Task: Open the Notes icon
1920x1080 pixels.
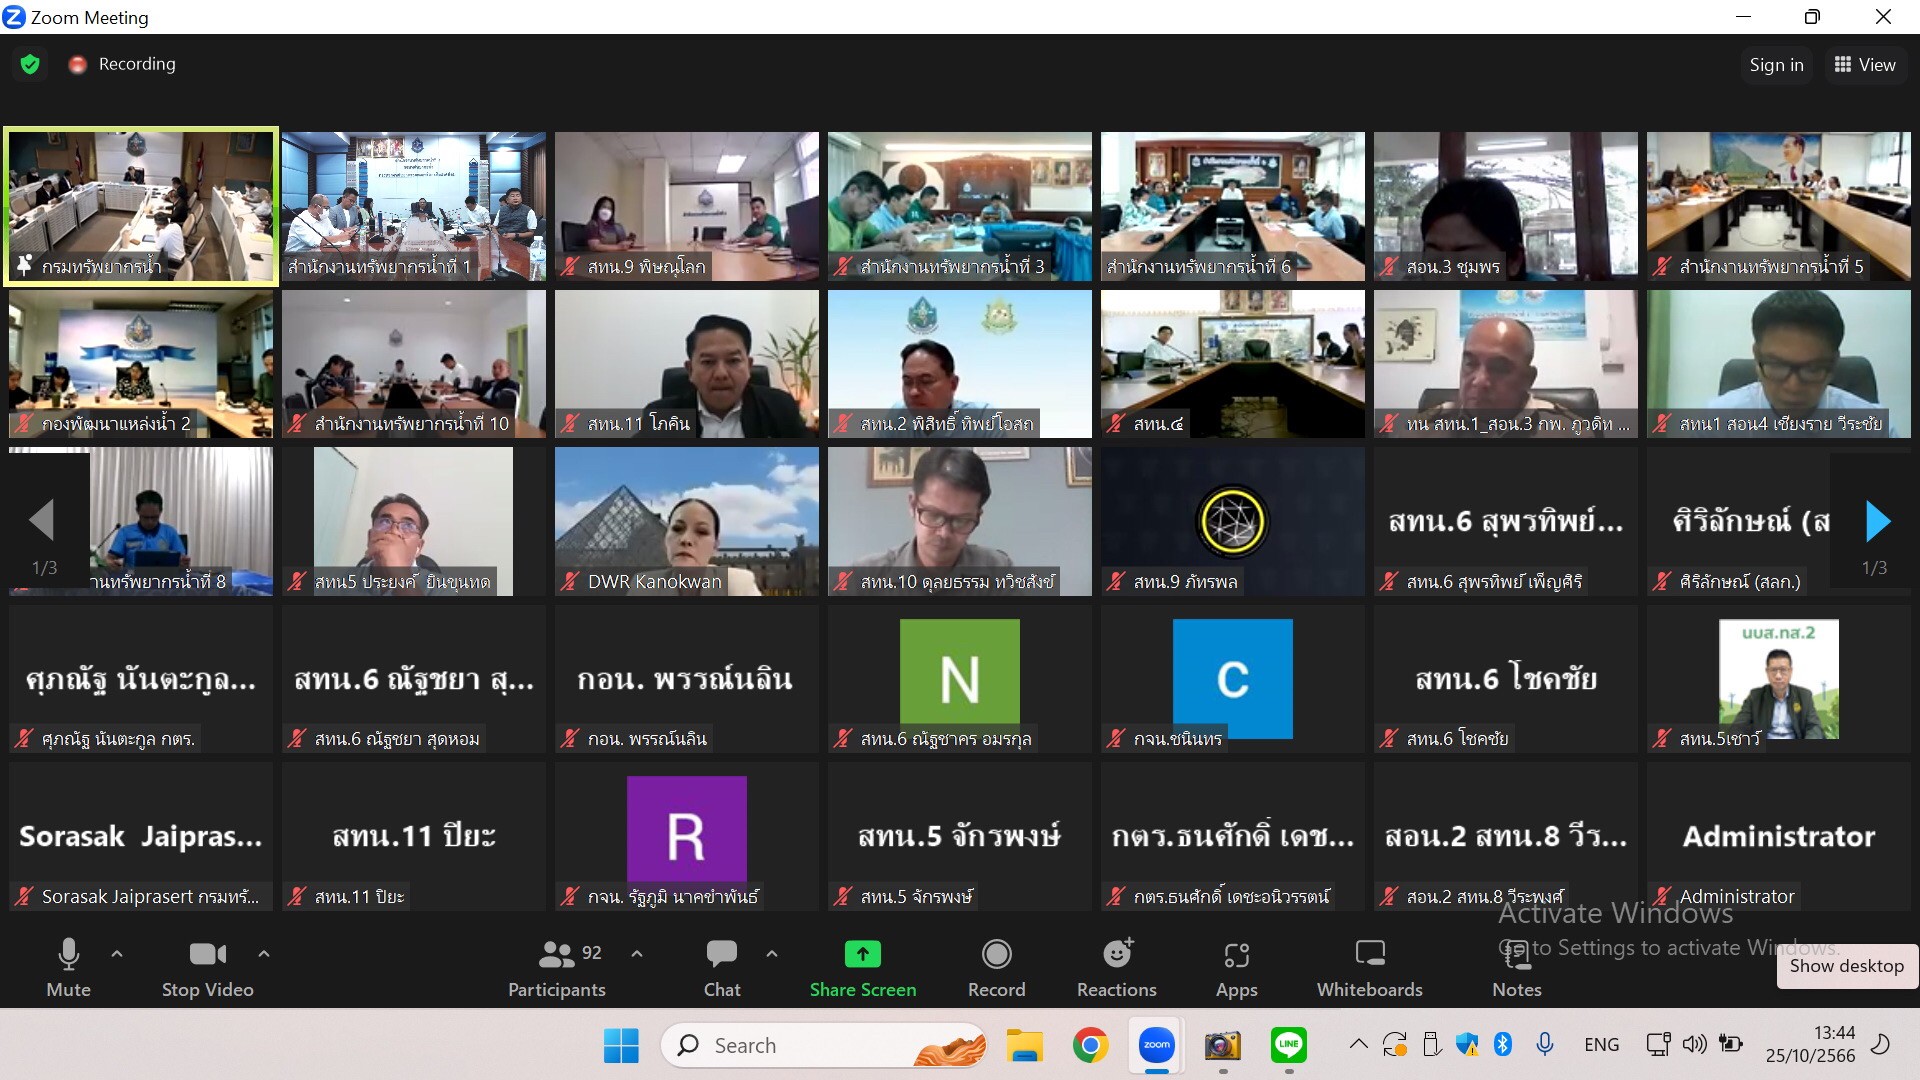Action: pyautogui.click(x=1516, y=955)
